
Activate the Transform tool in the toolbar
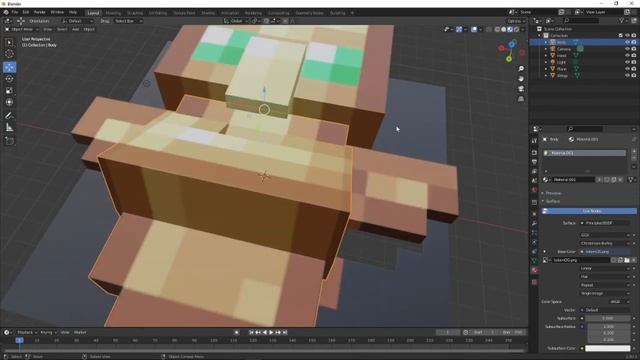[9, 102]
